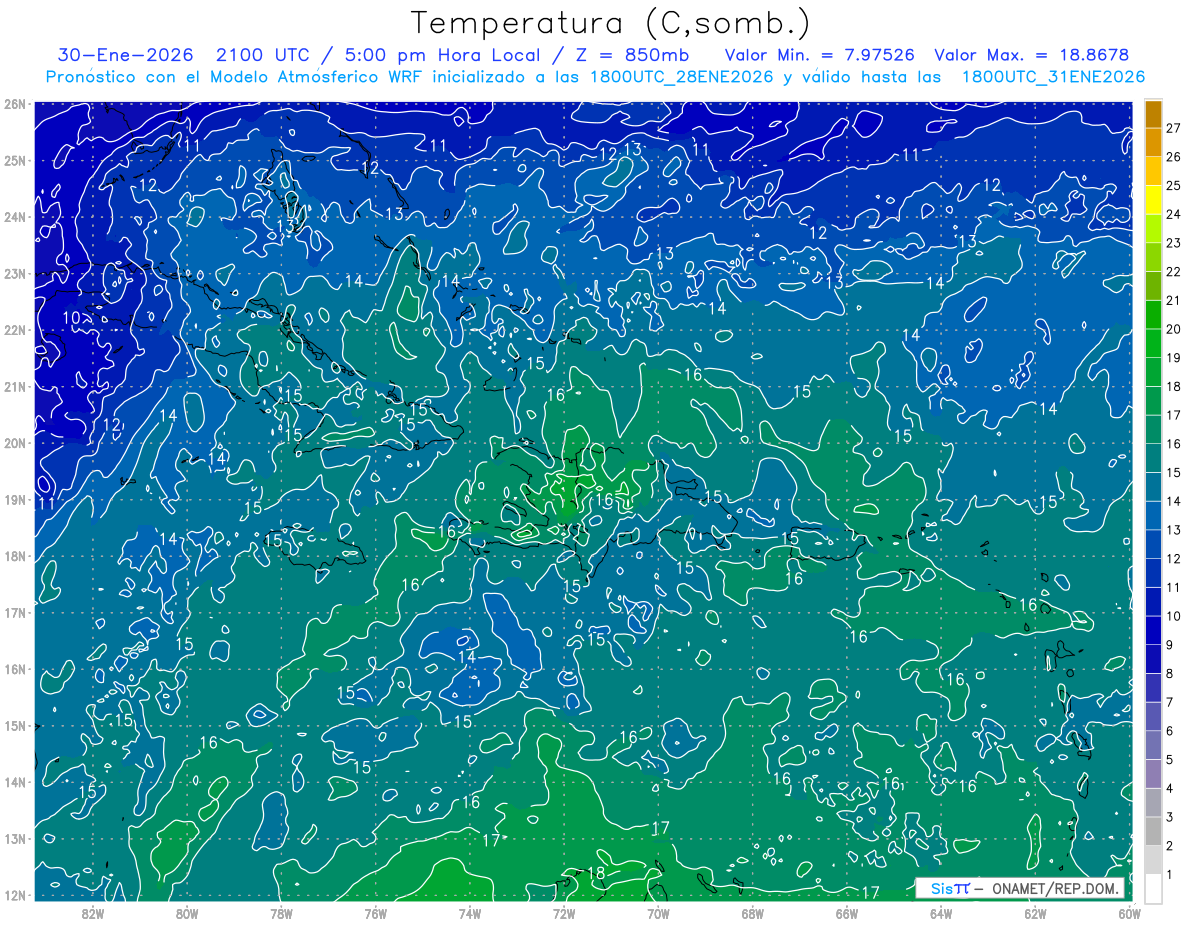This screenshot has width=1200, height=927.
Task: Click the '14N' latitude axis label
Action: tap(15, 782)
